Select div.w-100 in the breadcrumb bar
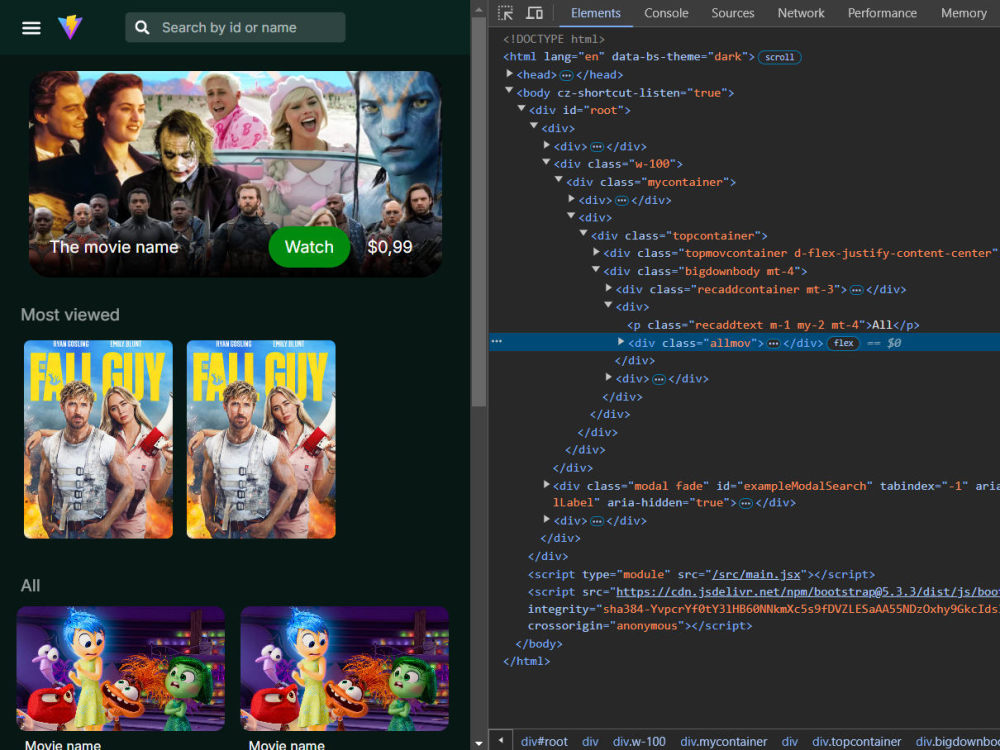1000x750 pixels. pyautogui.click(x=639, y=742)
